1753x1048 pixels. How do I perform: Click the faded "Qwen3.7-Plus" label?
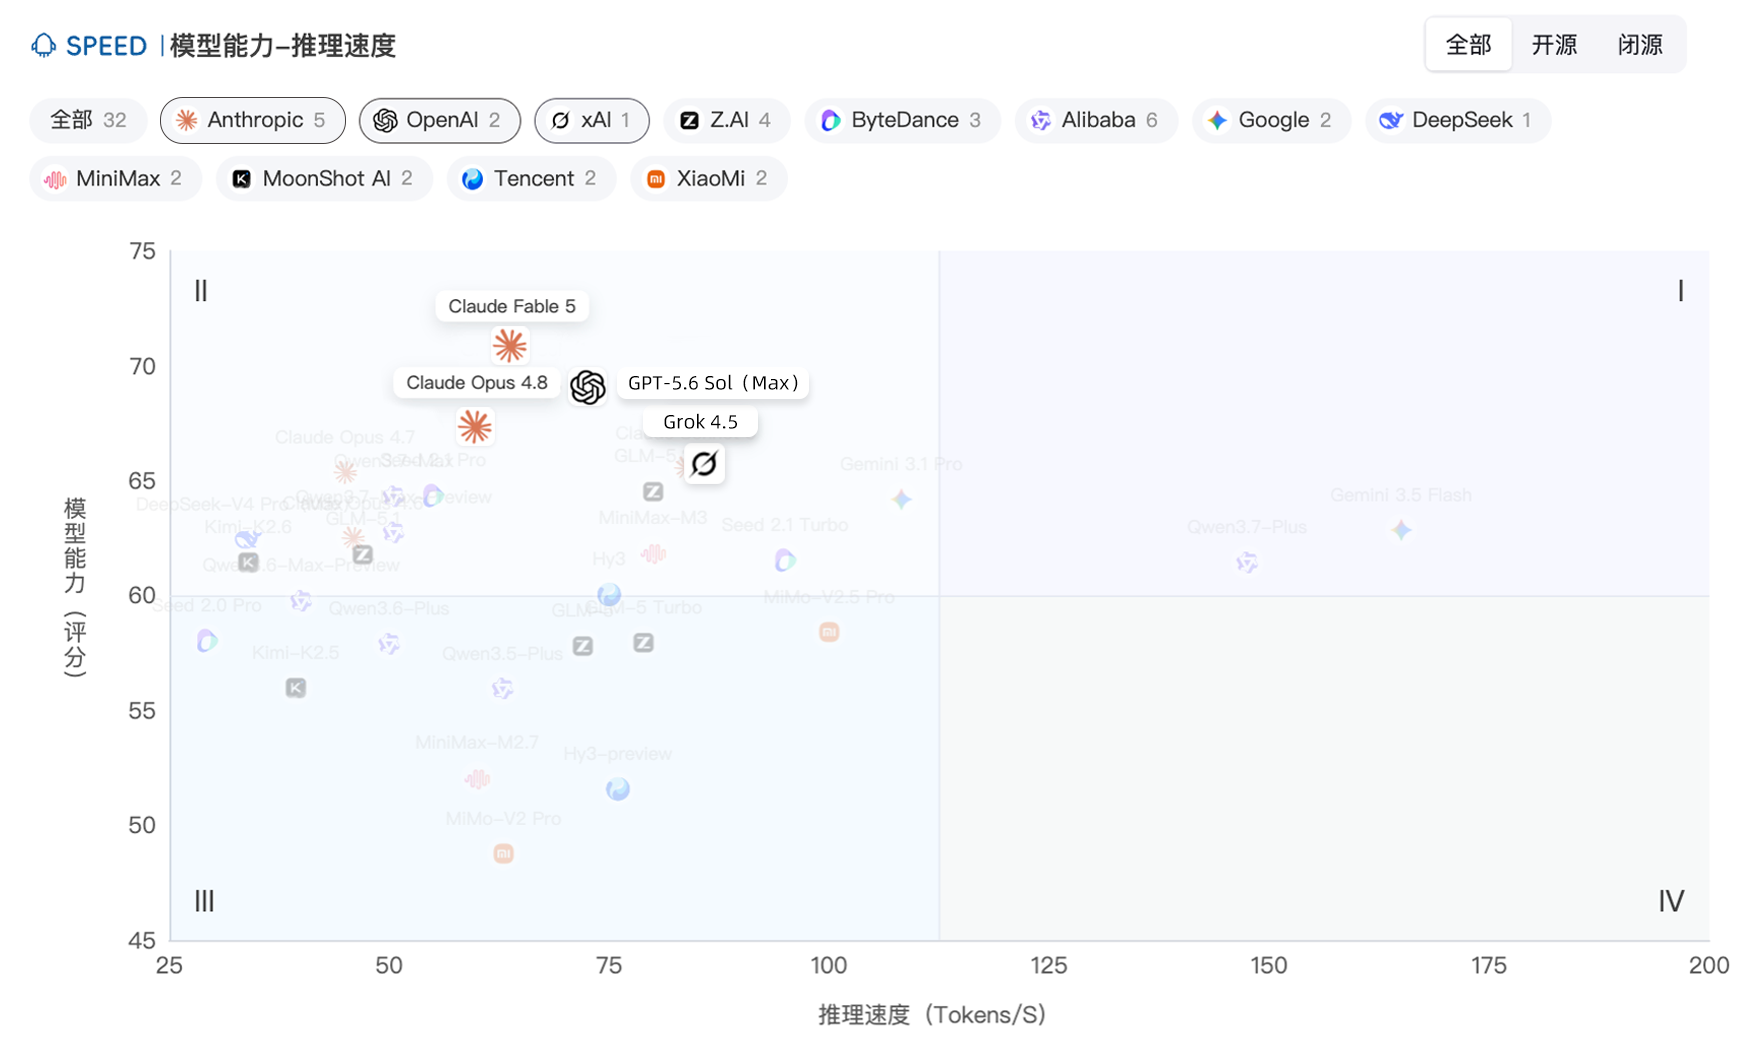pos(1247,527)
